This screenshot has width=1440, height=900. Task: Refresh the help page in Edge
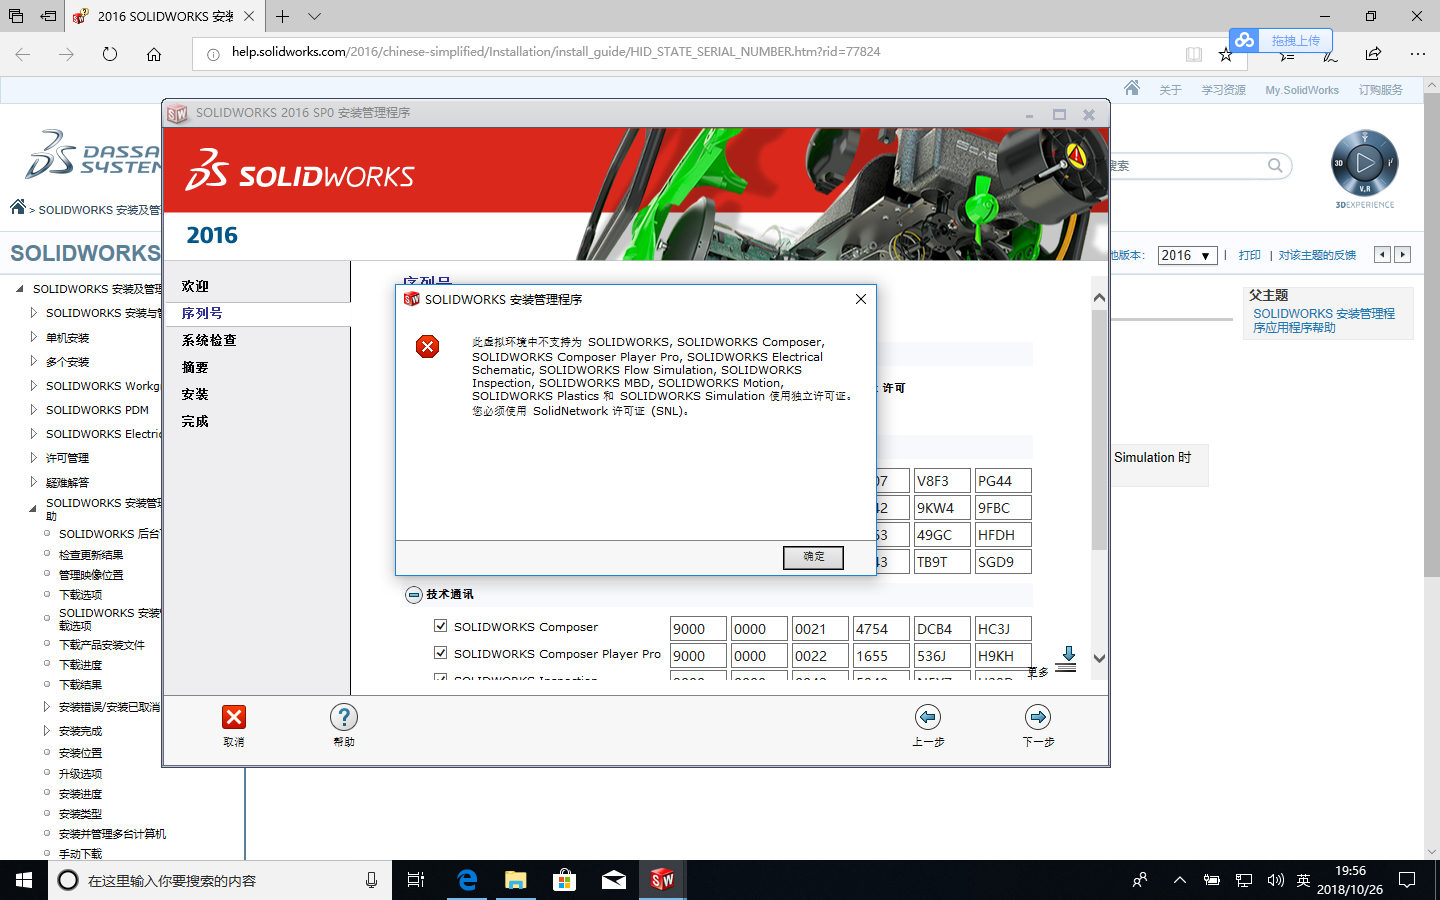(x=110, y=54)
